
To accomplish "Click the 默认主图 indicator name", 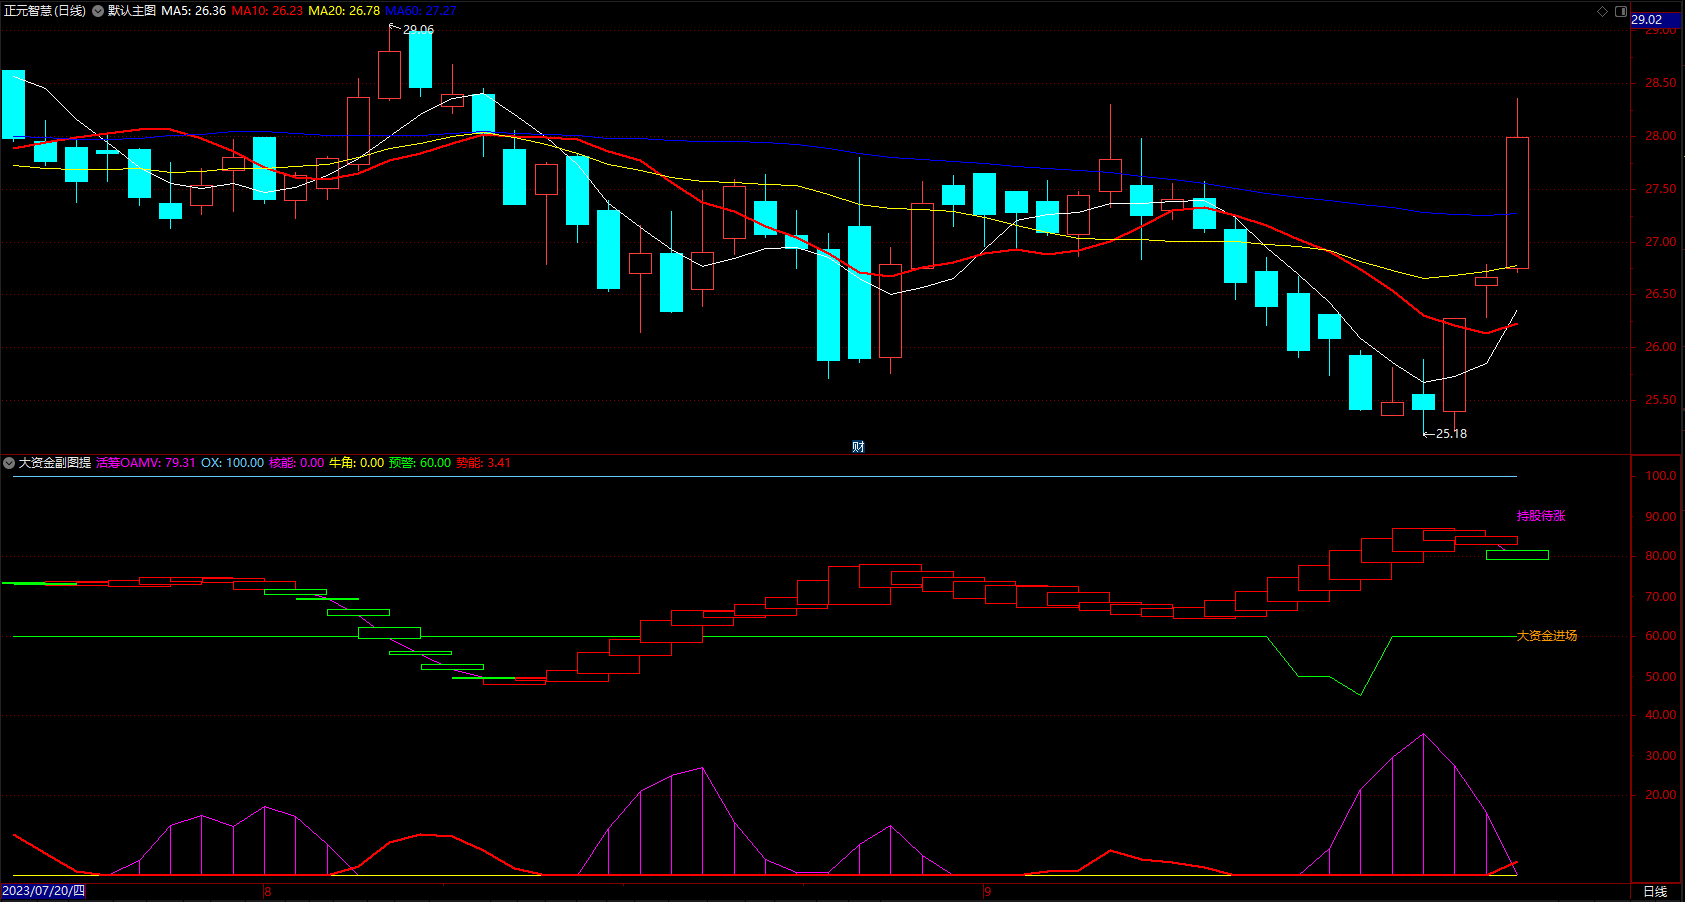I will 132,11.
